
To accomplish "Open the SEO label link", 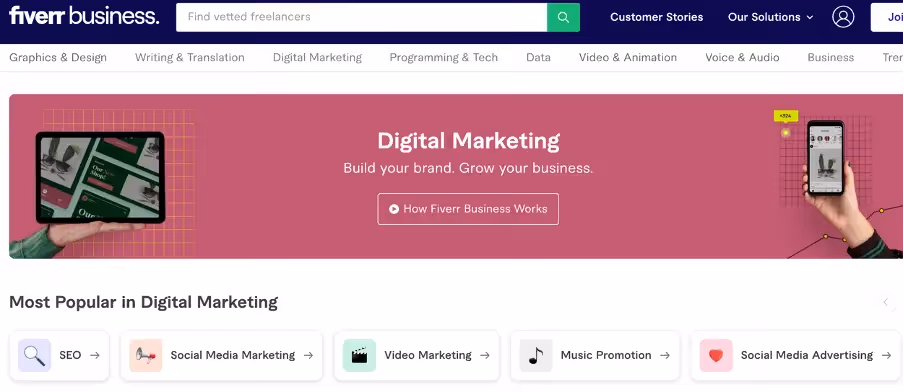I will (x=70, y=355).
